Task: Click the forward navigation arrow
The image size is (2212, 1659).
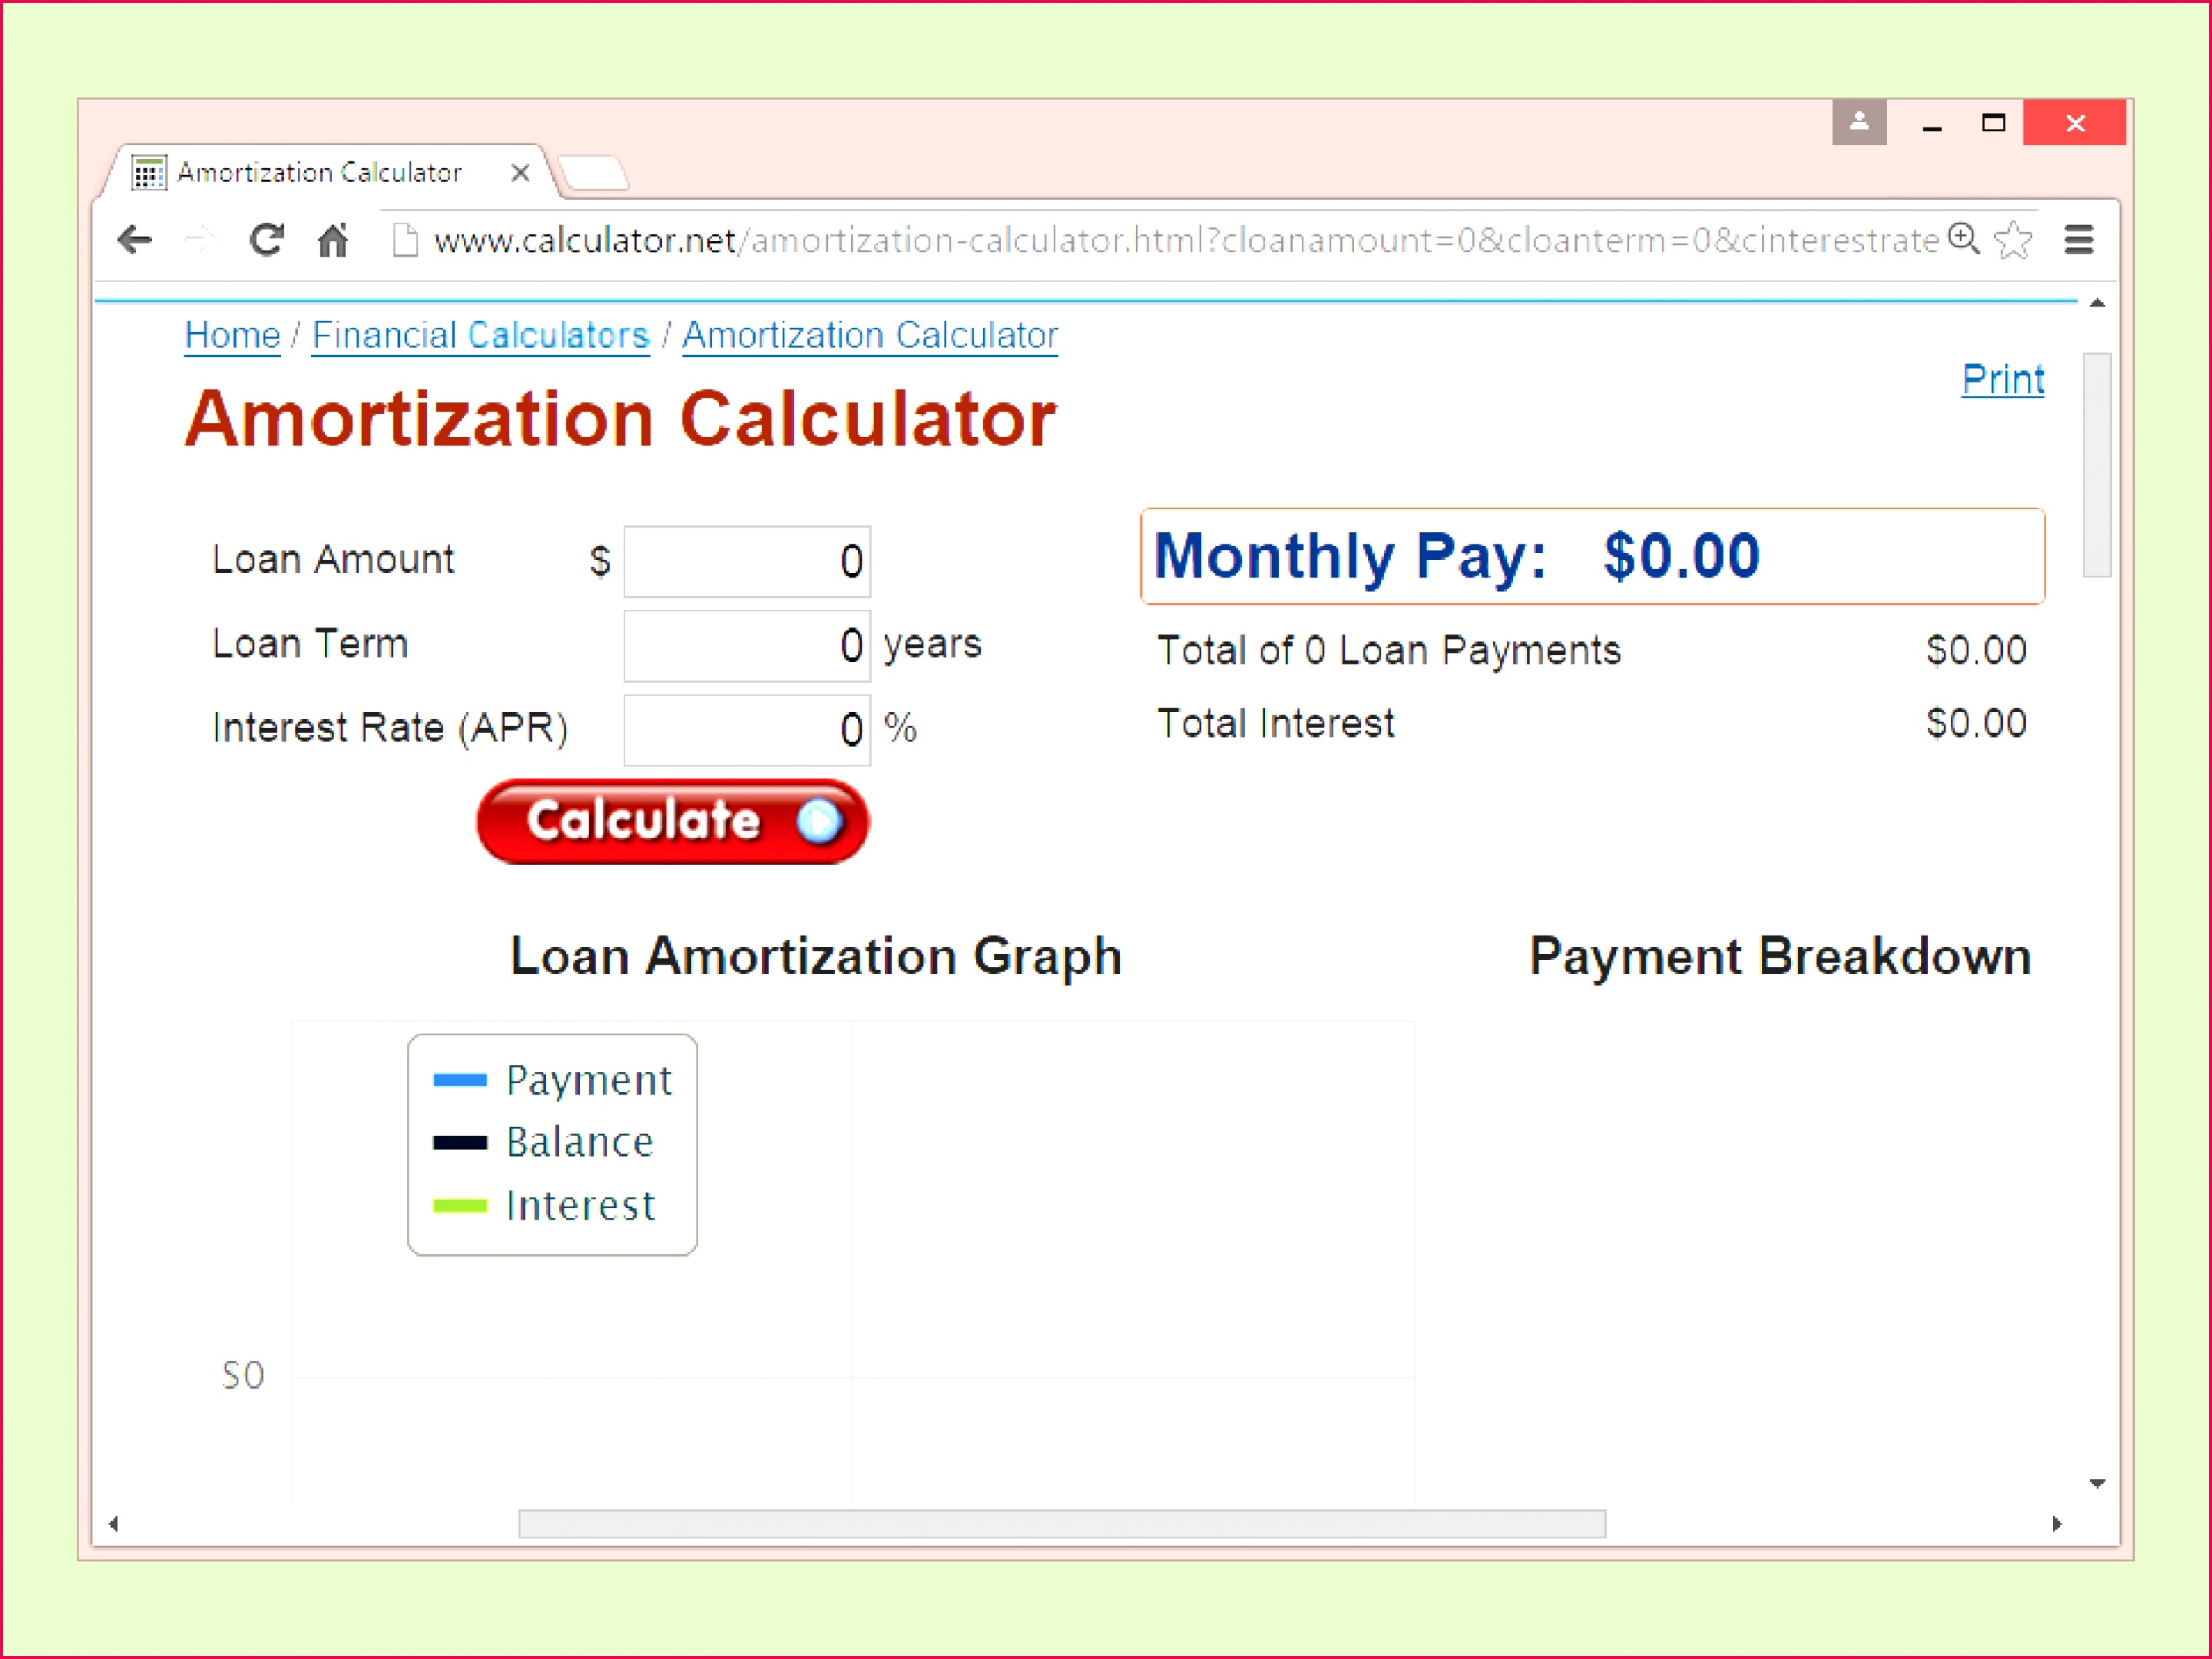Action: click(x=201, y=240)
